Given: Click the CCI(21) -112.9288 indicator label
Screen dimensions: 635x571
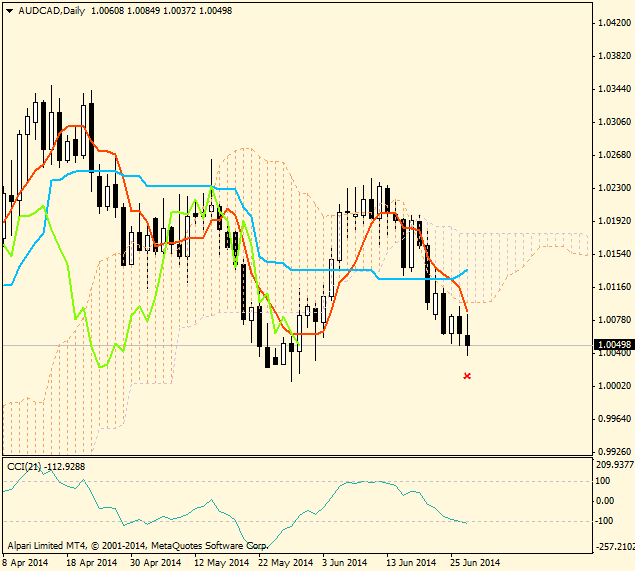Looking at the screenshot, I should coord(46,467).
